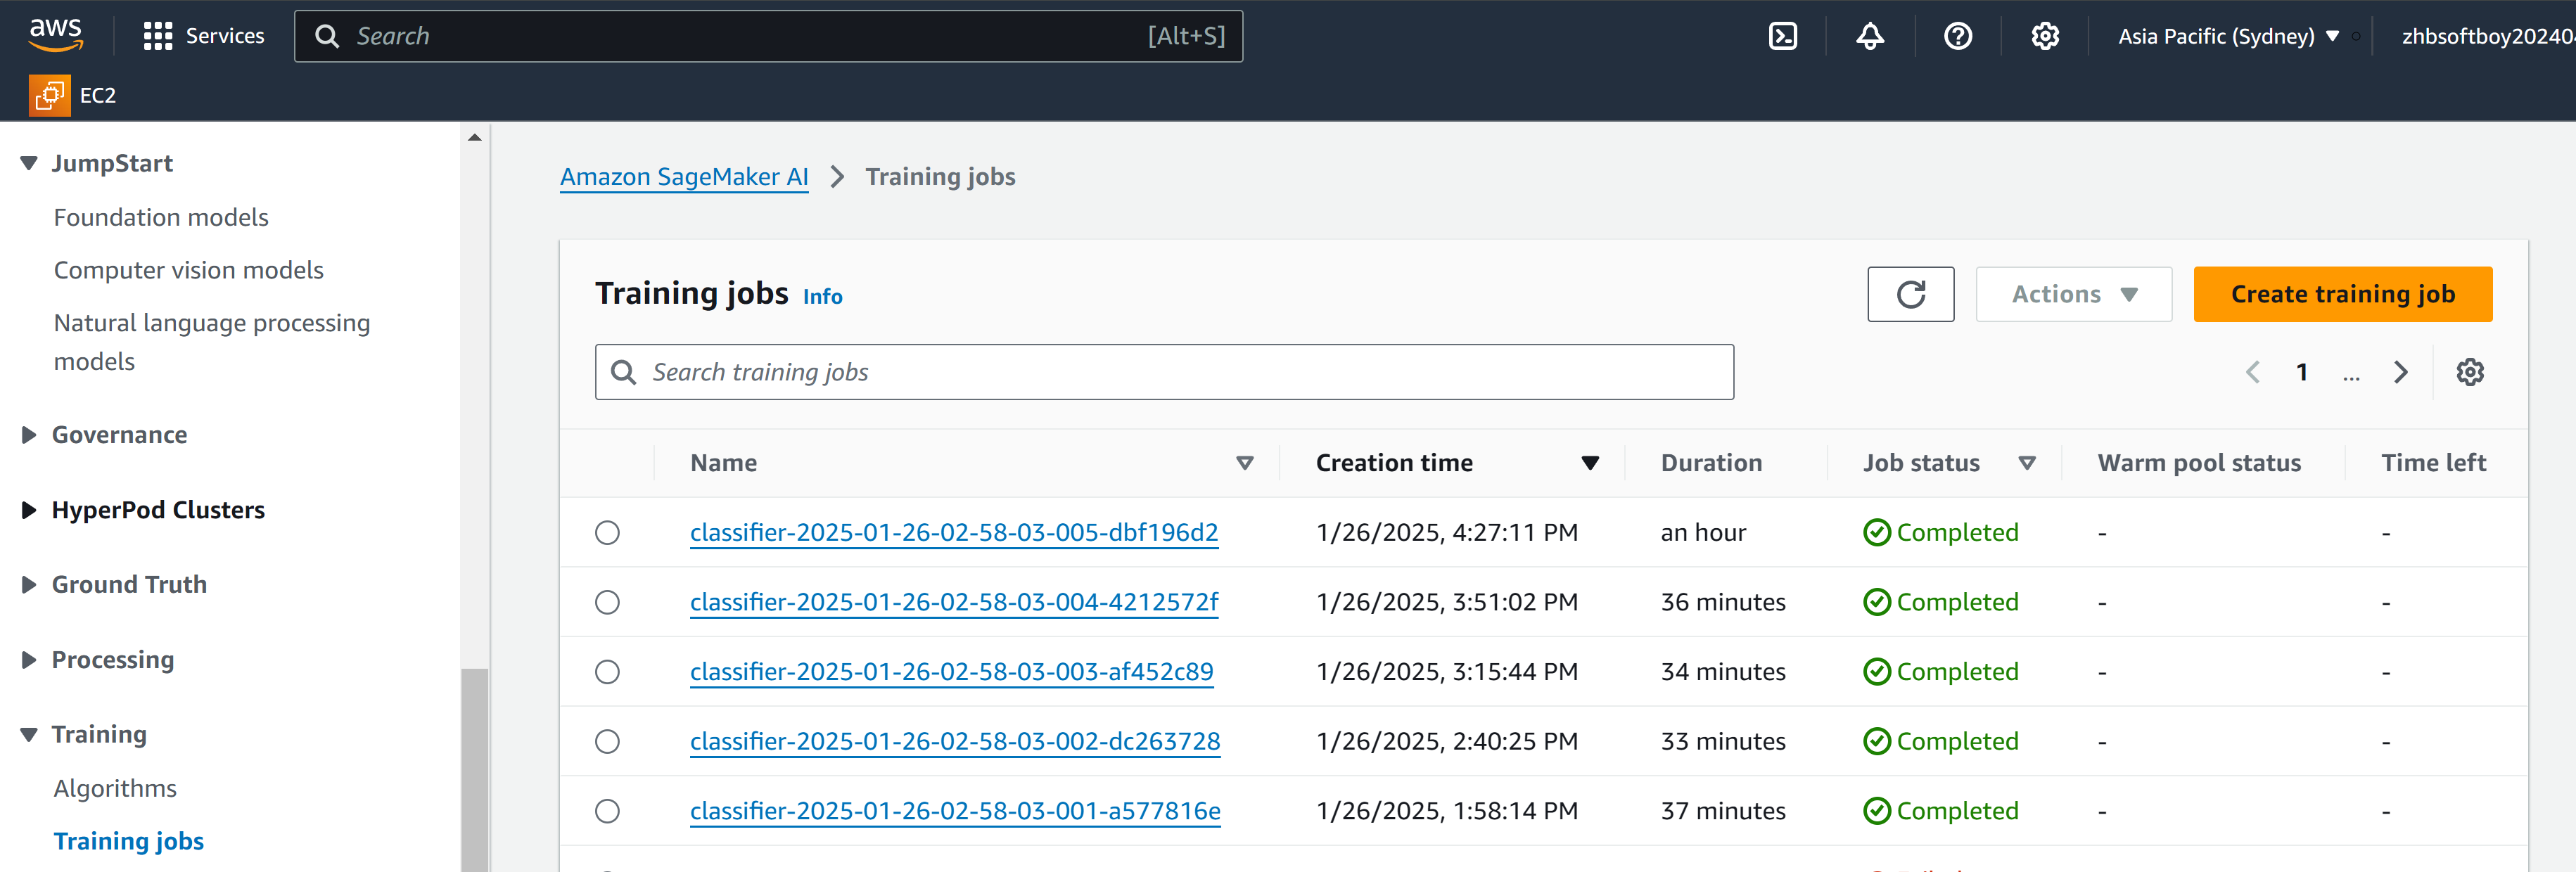Click the Completed check icon for job 004-4212572f
Screen dimensions: 2576x872
point(1876,602)
